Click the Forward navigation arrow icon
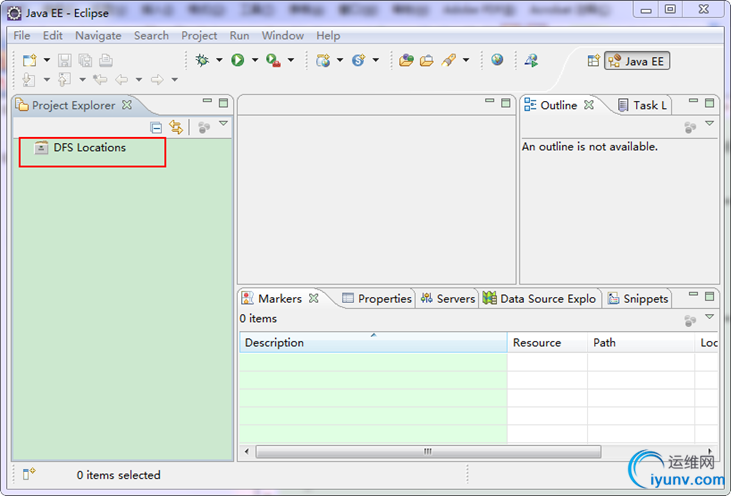Screen dimensions: 731x496 click(157, 80)
